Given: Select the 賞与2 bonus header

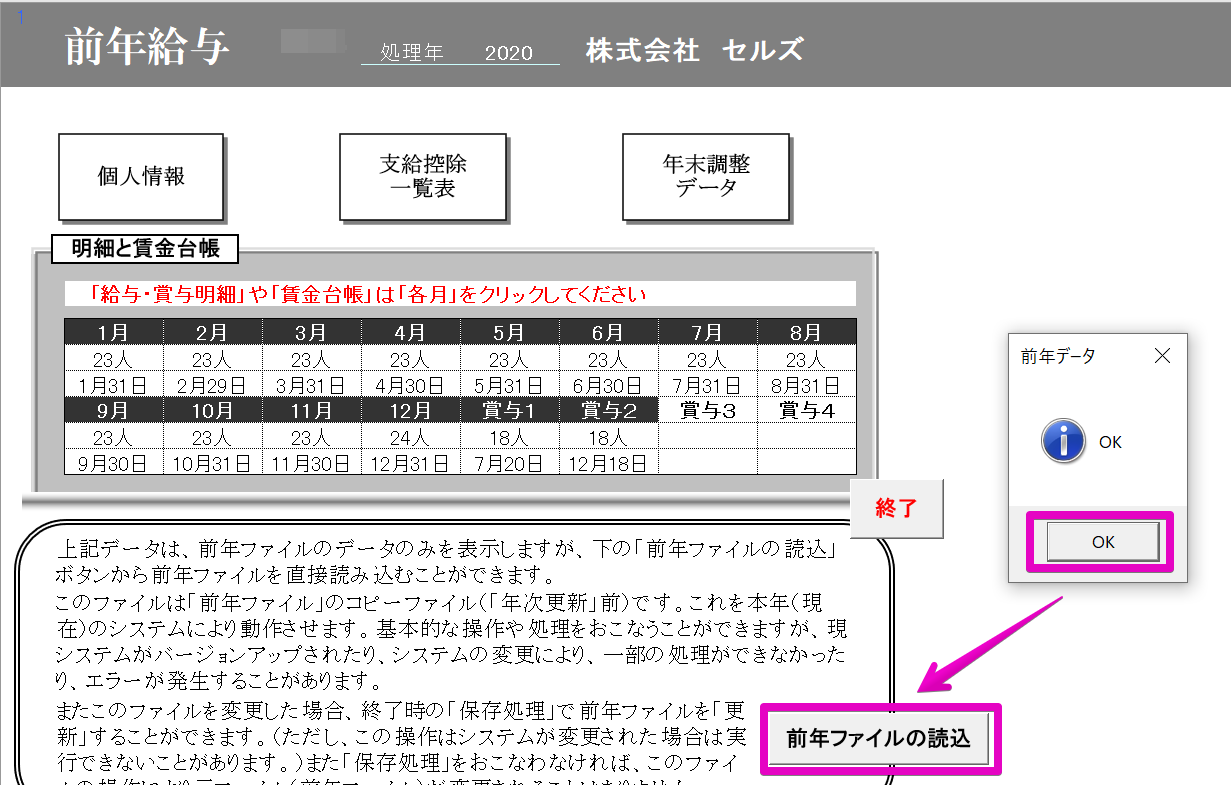Looking at the screenshot, I should [607, 410].
